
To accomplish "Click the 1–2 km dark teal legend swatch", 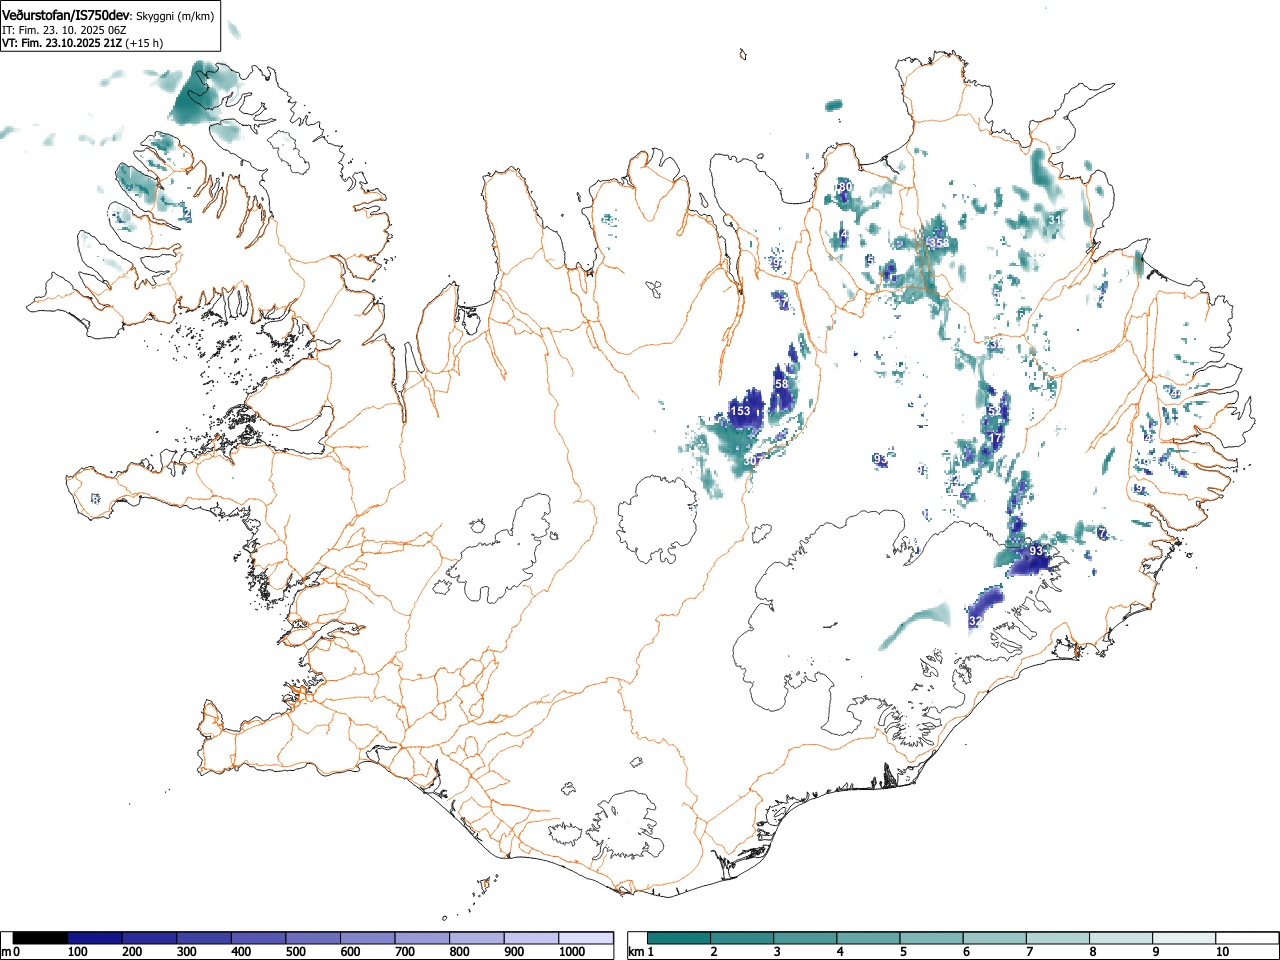I will pyautogui.click(x=680, y=938).
